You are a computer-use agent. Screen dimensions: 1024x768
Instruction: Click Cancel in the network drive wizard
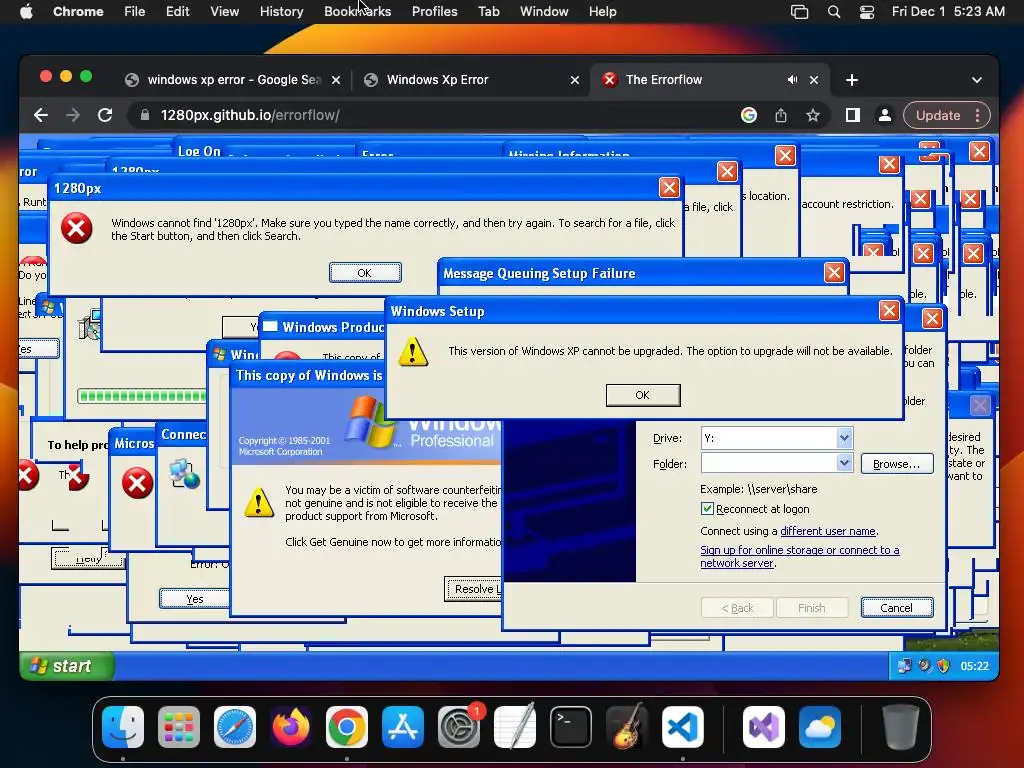(x=897, y=608)
